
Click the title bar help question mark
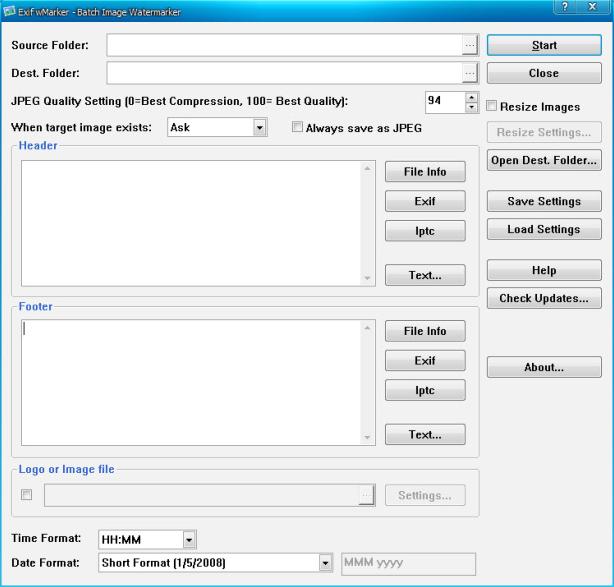tap(567, 8)
